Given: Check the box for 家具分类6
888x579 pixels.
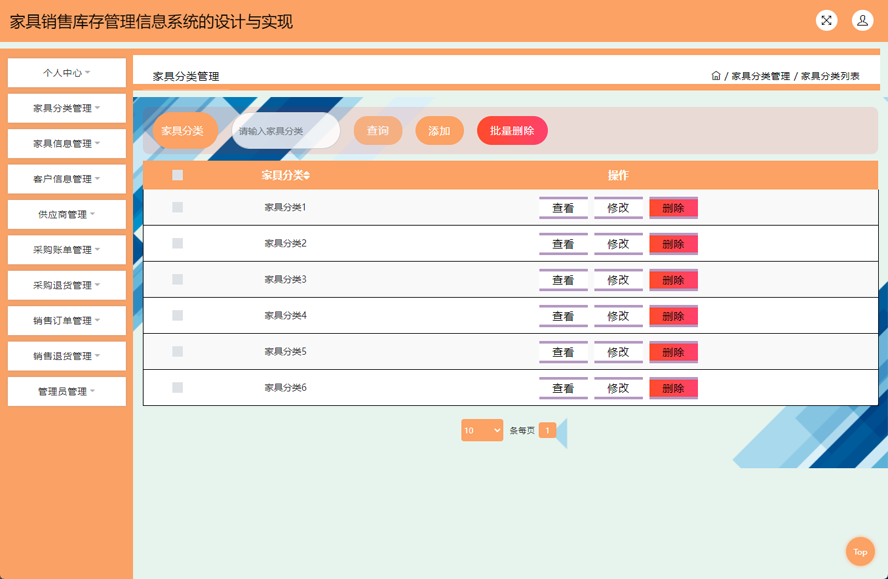Looking at the screenshot, I should pyautogui.click(x=177, y=388).
